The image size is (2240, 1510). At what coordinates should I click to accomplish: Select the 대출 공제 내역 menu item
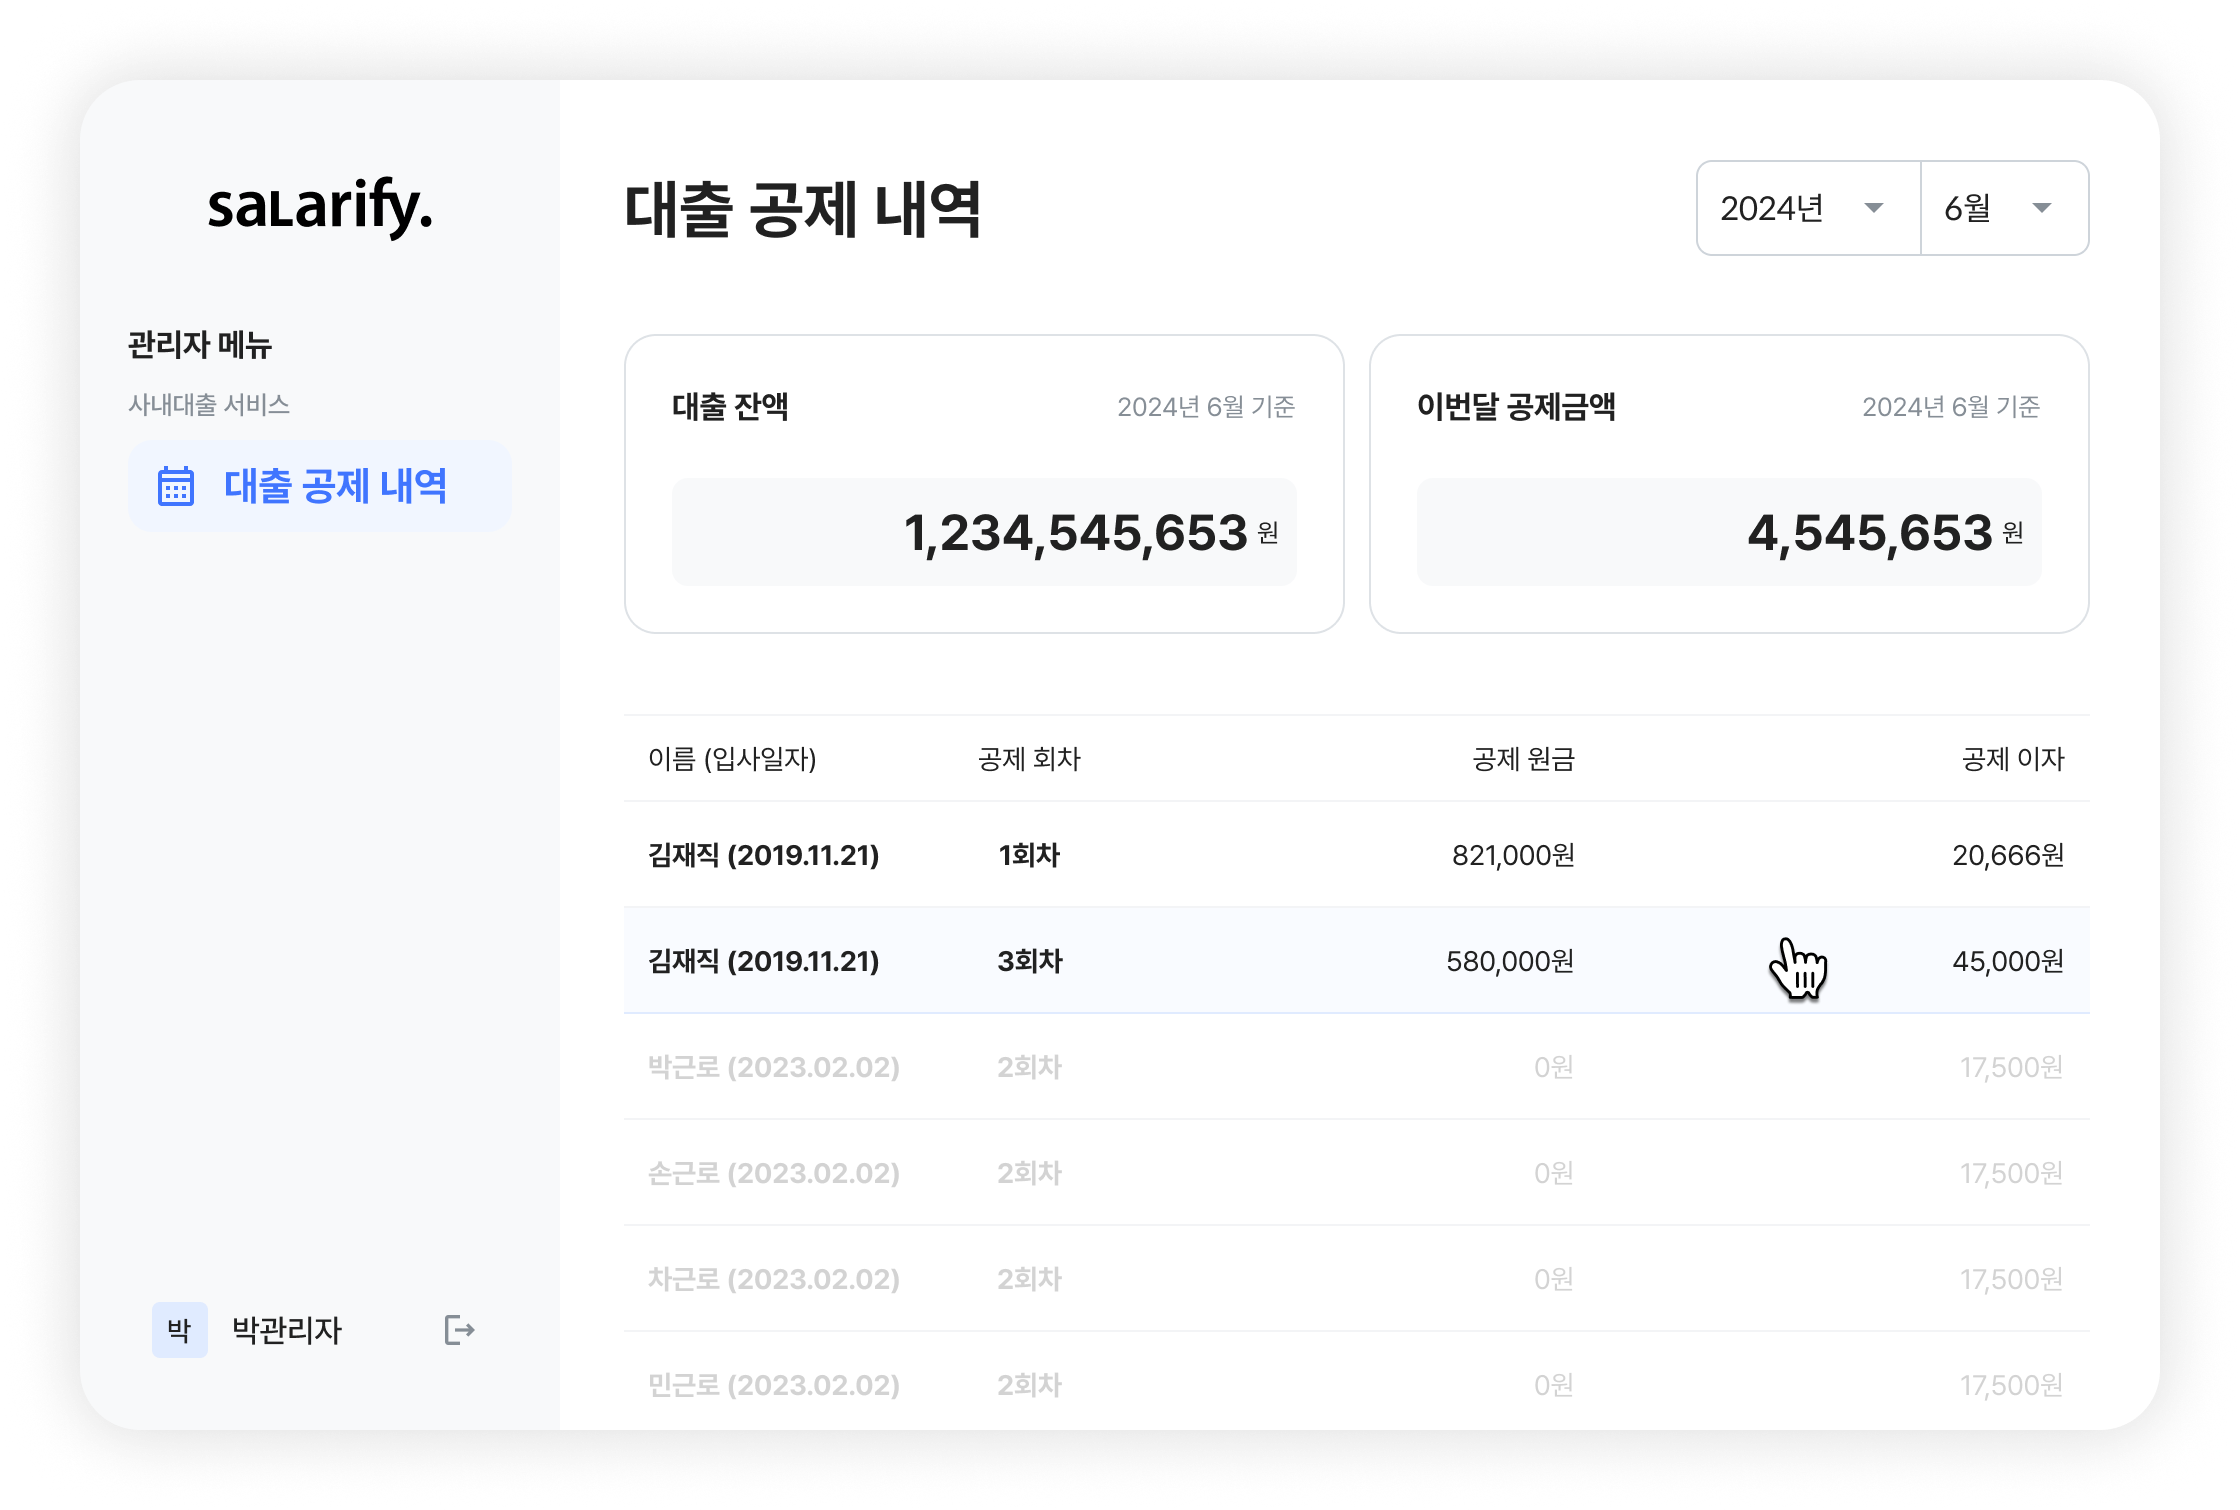(x=334, y=486)
